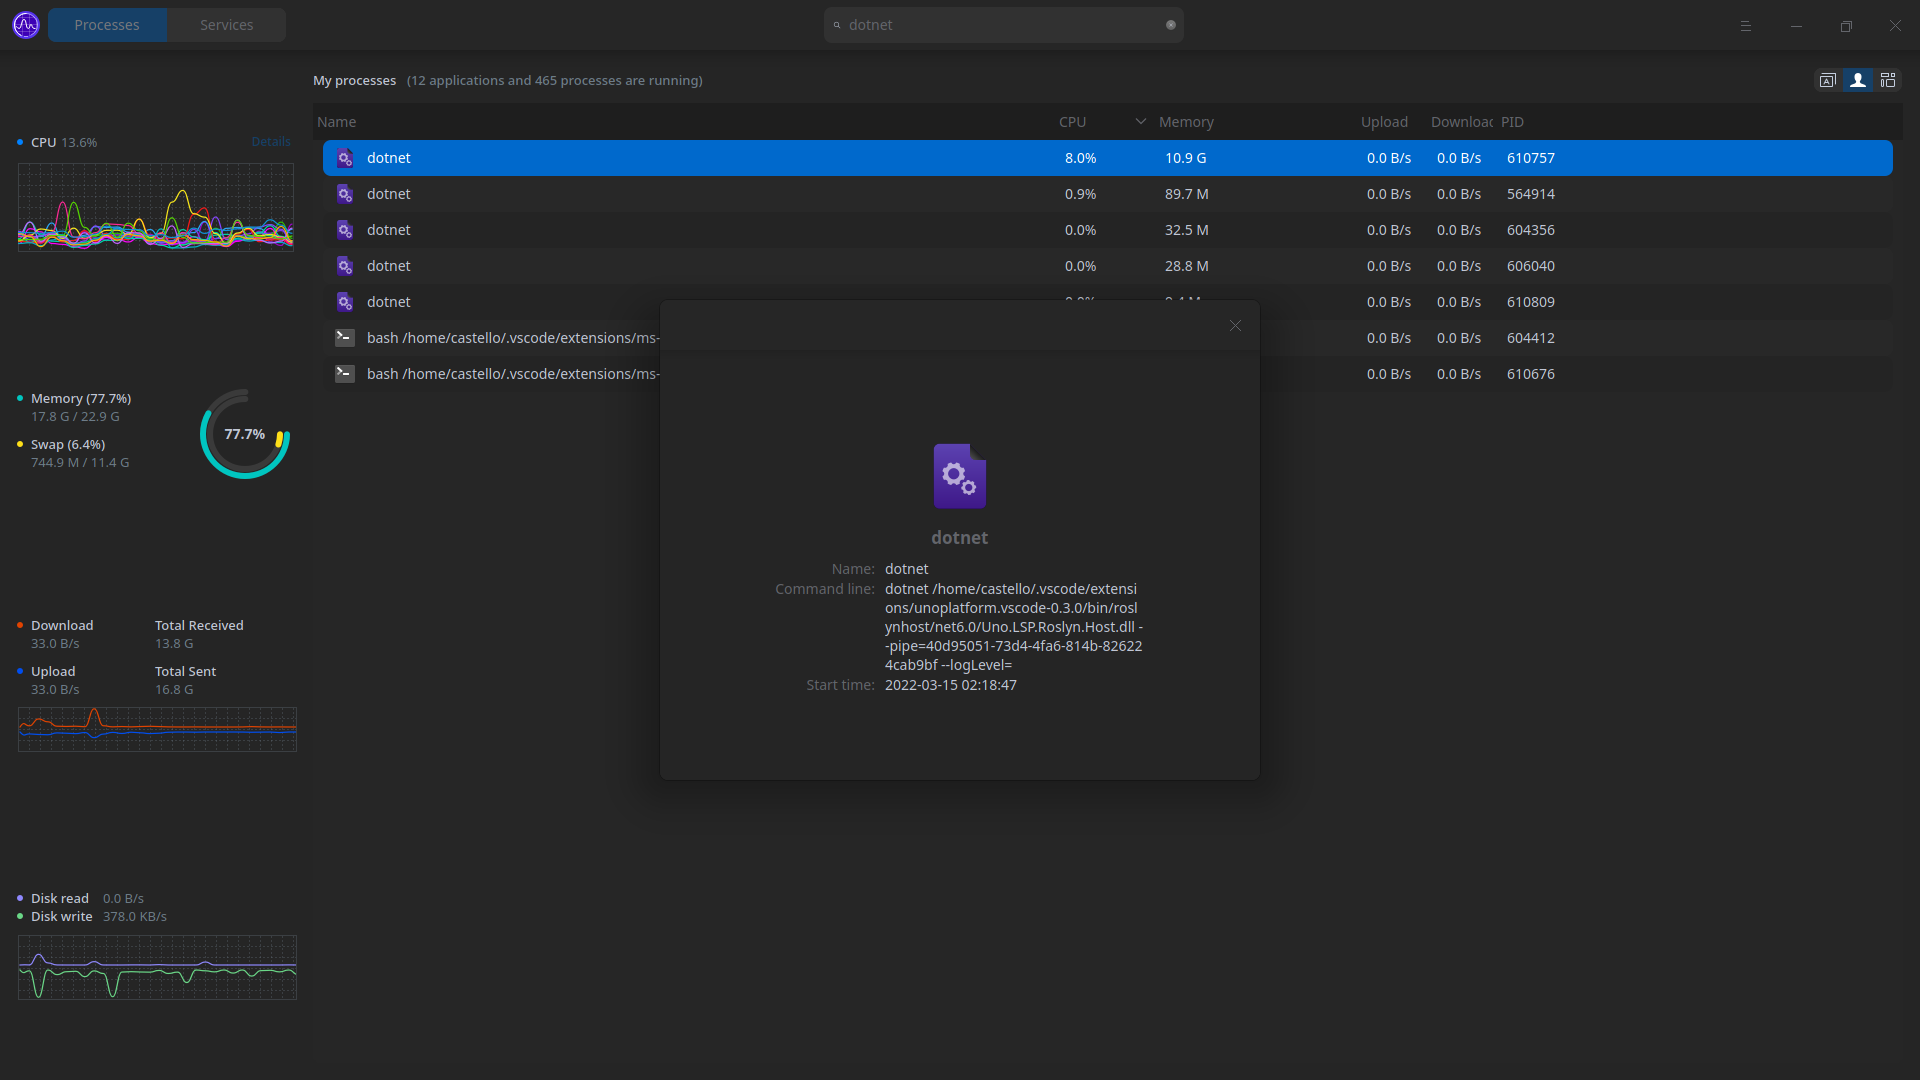Image resolution: width=1920 pixels, height=1080 pixels.
Task: Show applications only filter icon
Action: (1827, 80)
